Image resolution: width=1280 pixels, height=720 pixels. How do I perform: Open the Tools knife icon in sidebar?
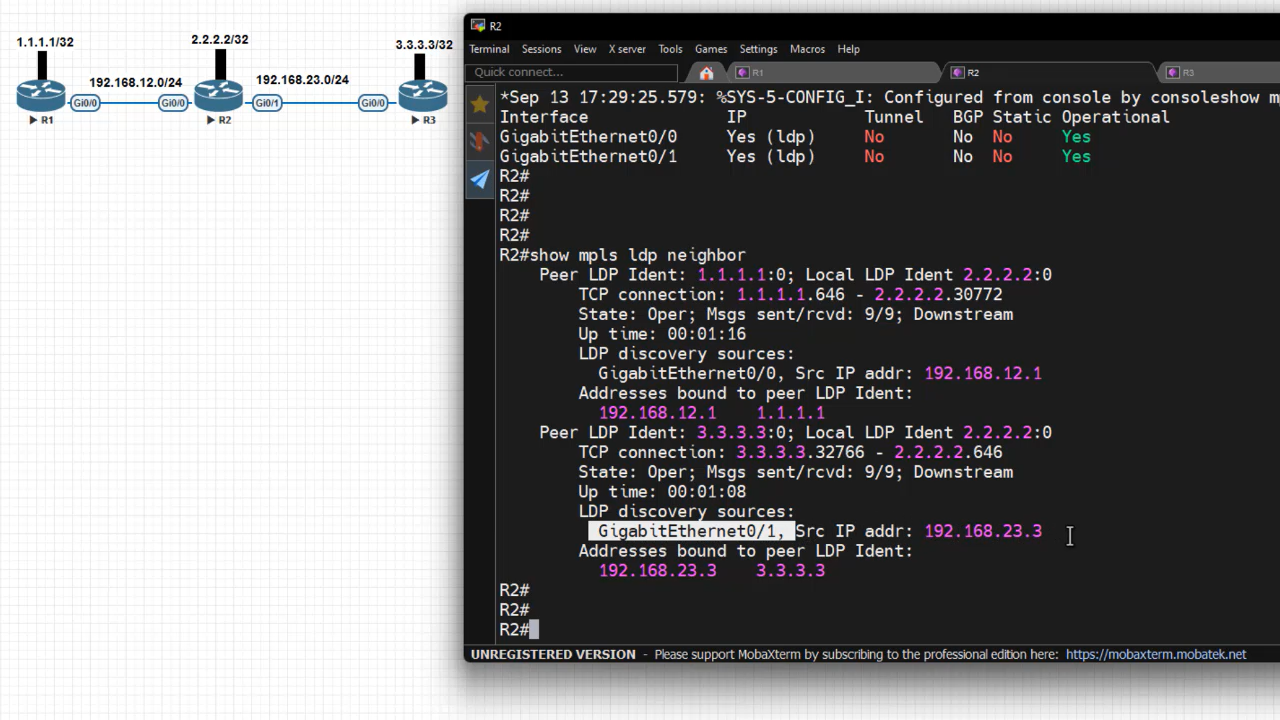point(480,141)
